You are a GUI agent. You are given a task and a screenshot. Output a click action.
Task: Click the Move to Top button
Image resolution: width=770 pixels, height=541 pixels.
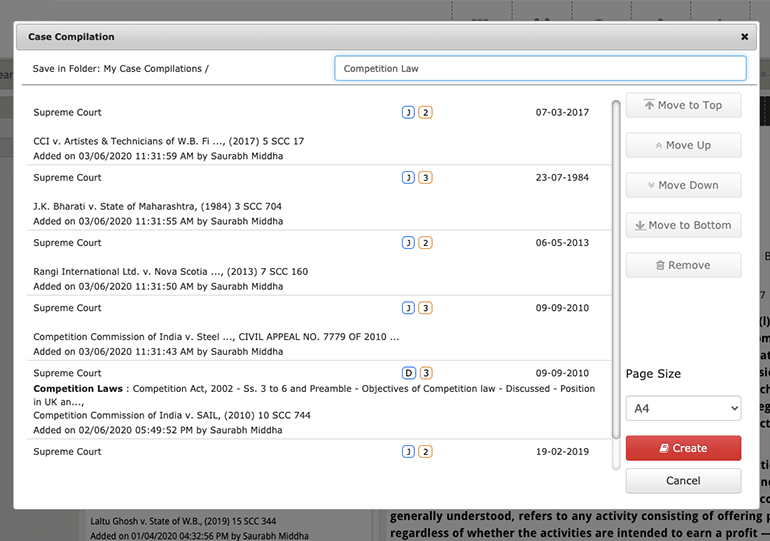tap(683, 105)
